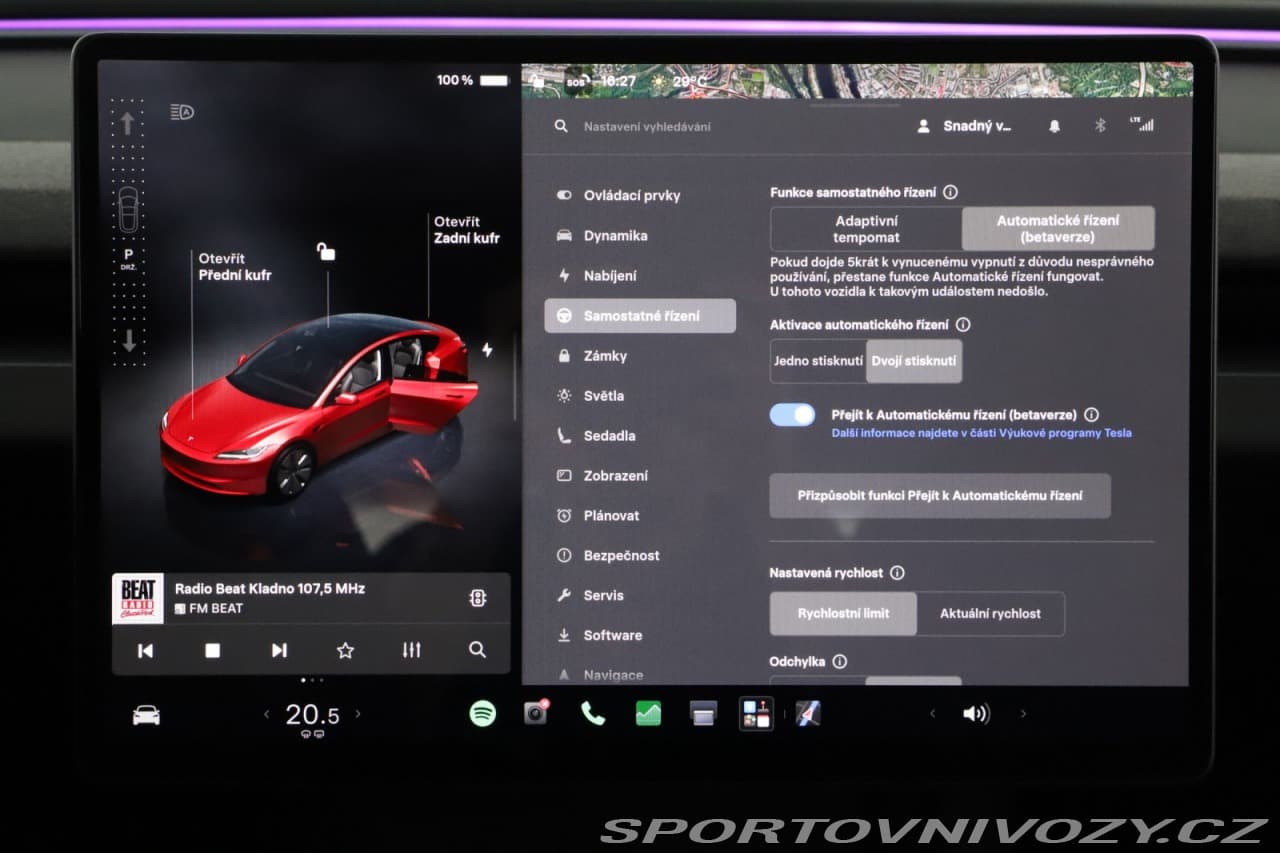Search radio stations with magnifier icon
1280x853 pixels.
(477, 650)
